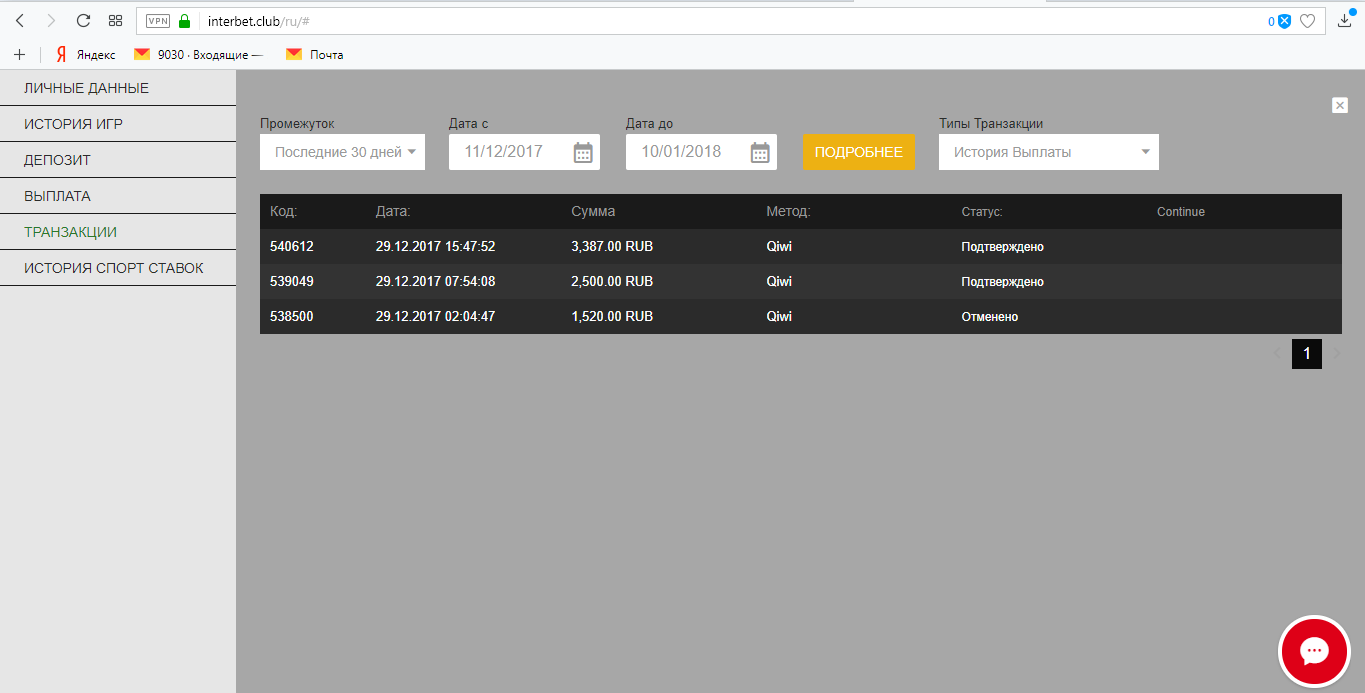
Task: Click the heart bookmark icon
Action: click(1307, 21)
